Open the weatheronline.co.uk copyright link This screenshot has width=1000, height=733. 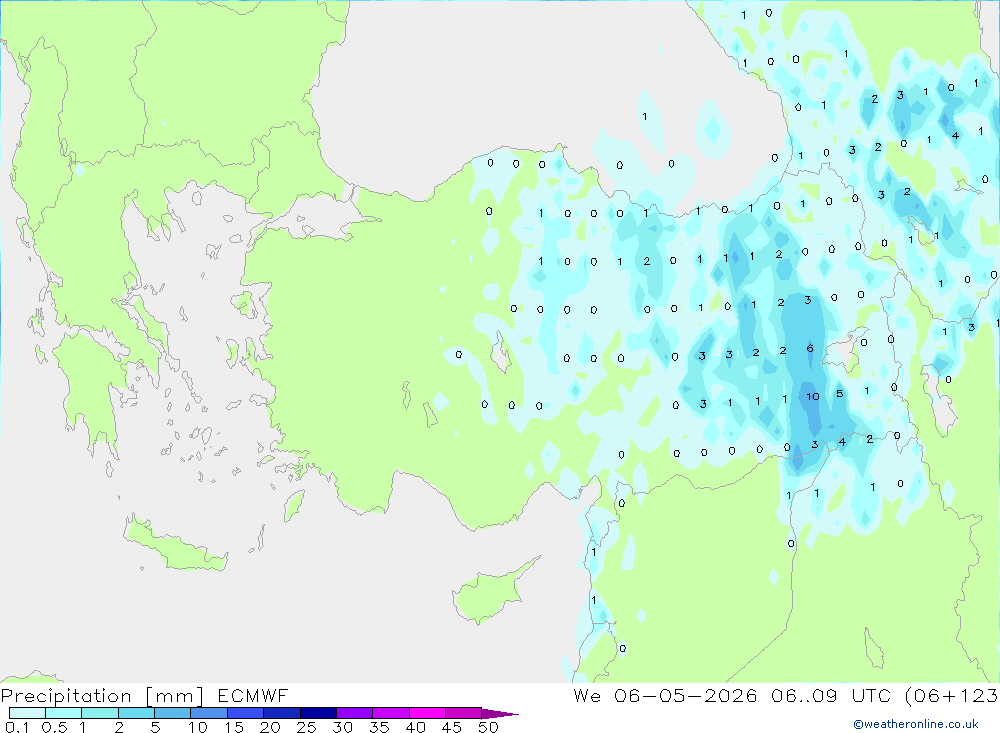pyautogui.click(x=916, y=724)
